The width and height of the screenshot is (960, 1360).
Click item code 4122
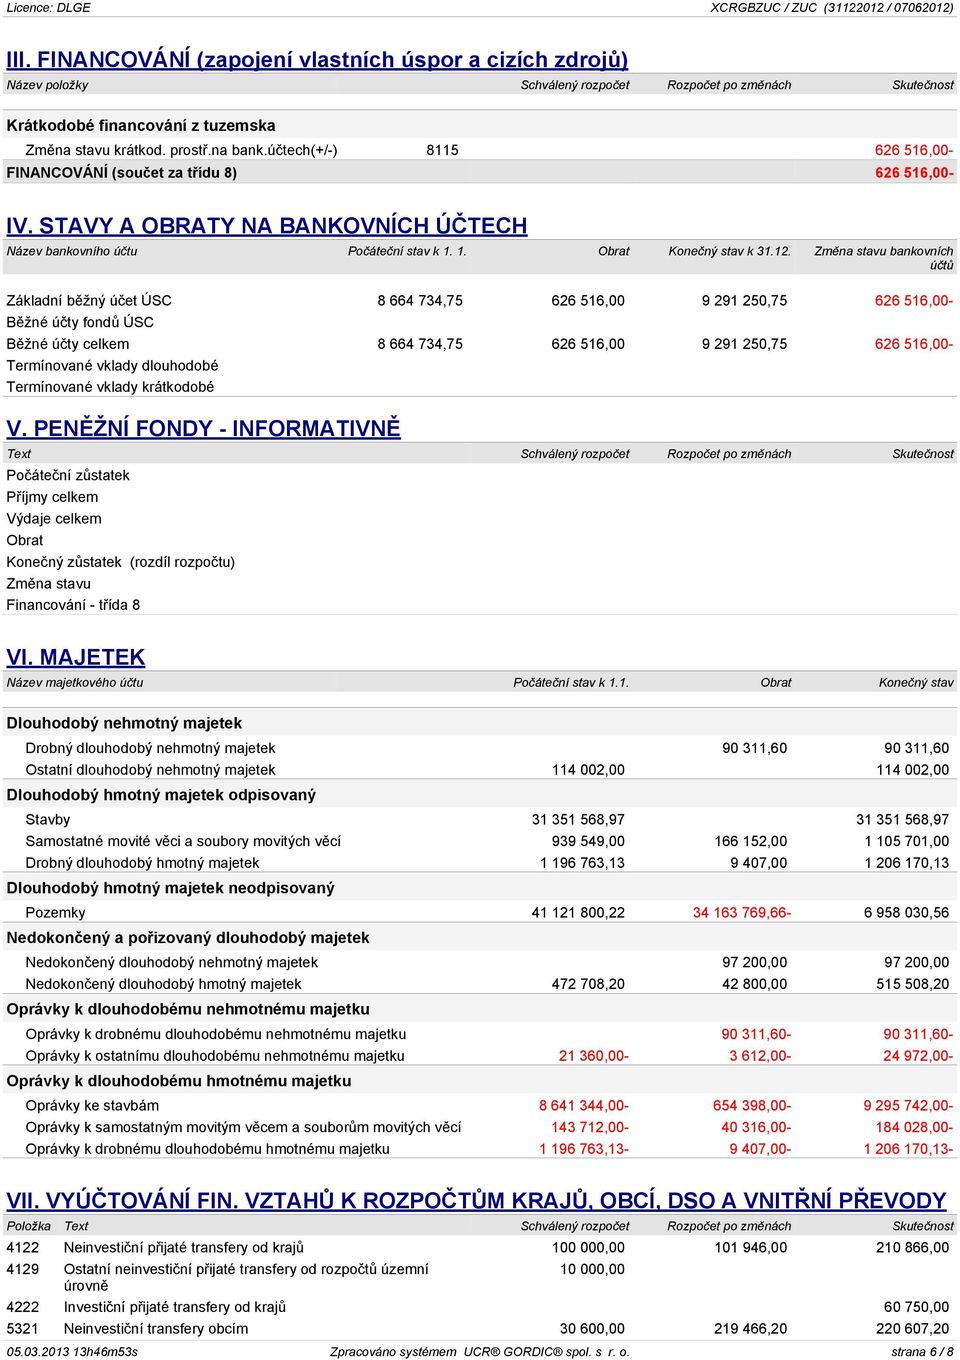tap(23, 1248)
